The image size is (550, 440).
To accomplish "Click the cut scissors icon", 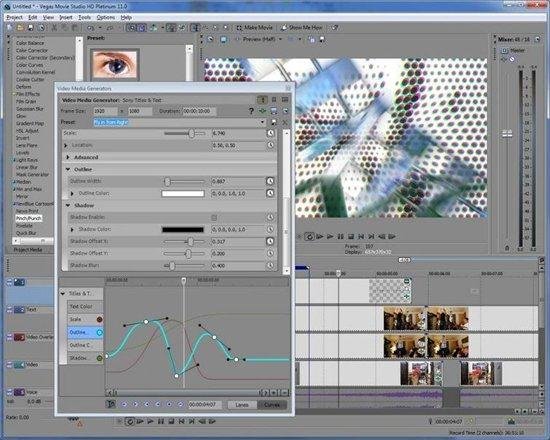I will pyautogui.click(x=54, y=28).
